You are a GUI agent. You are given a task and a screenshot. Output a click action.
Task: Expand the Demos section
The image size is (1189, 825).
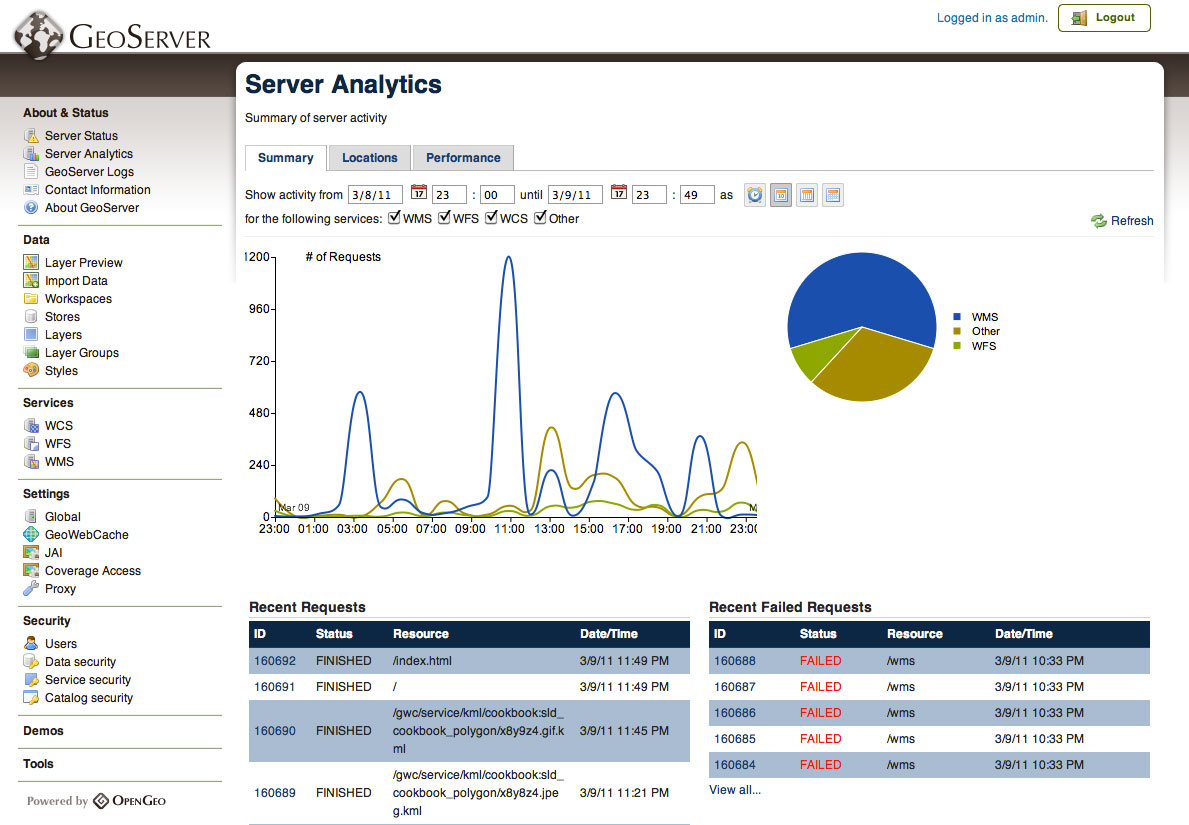click(43, 731)
